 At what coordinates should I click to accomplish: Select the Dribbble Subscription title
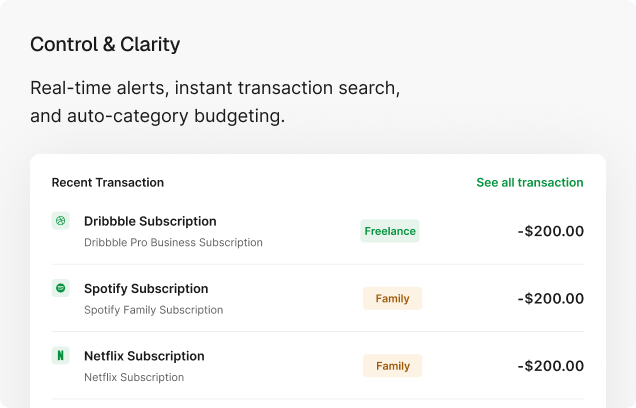[x=150, y=221]
